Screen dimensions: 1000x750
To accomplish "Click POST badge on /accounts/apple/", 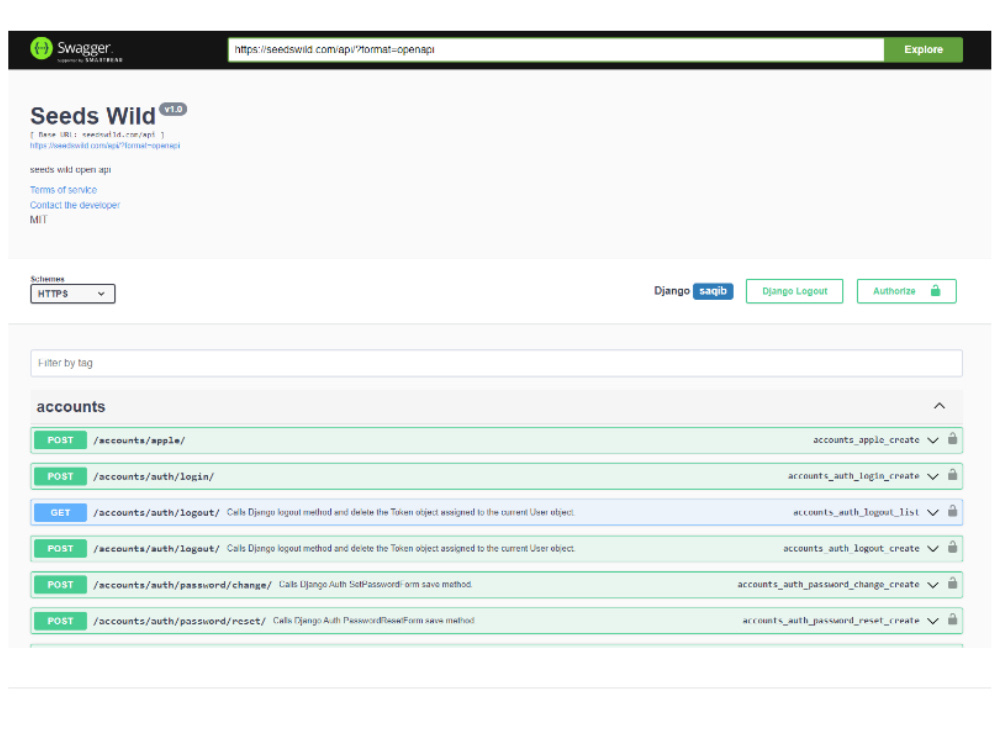I will tap(61, 441).
